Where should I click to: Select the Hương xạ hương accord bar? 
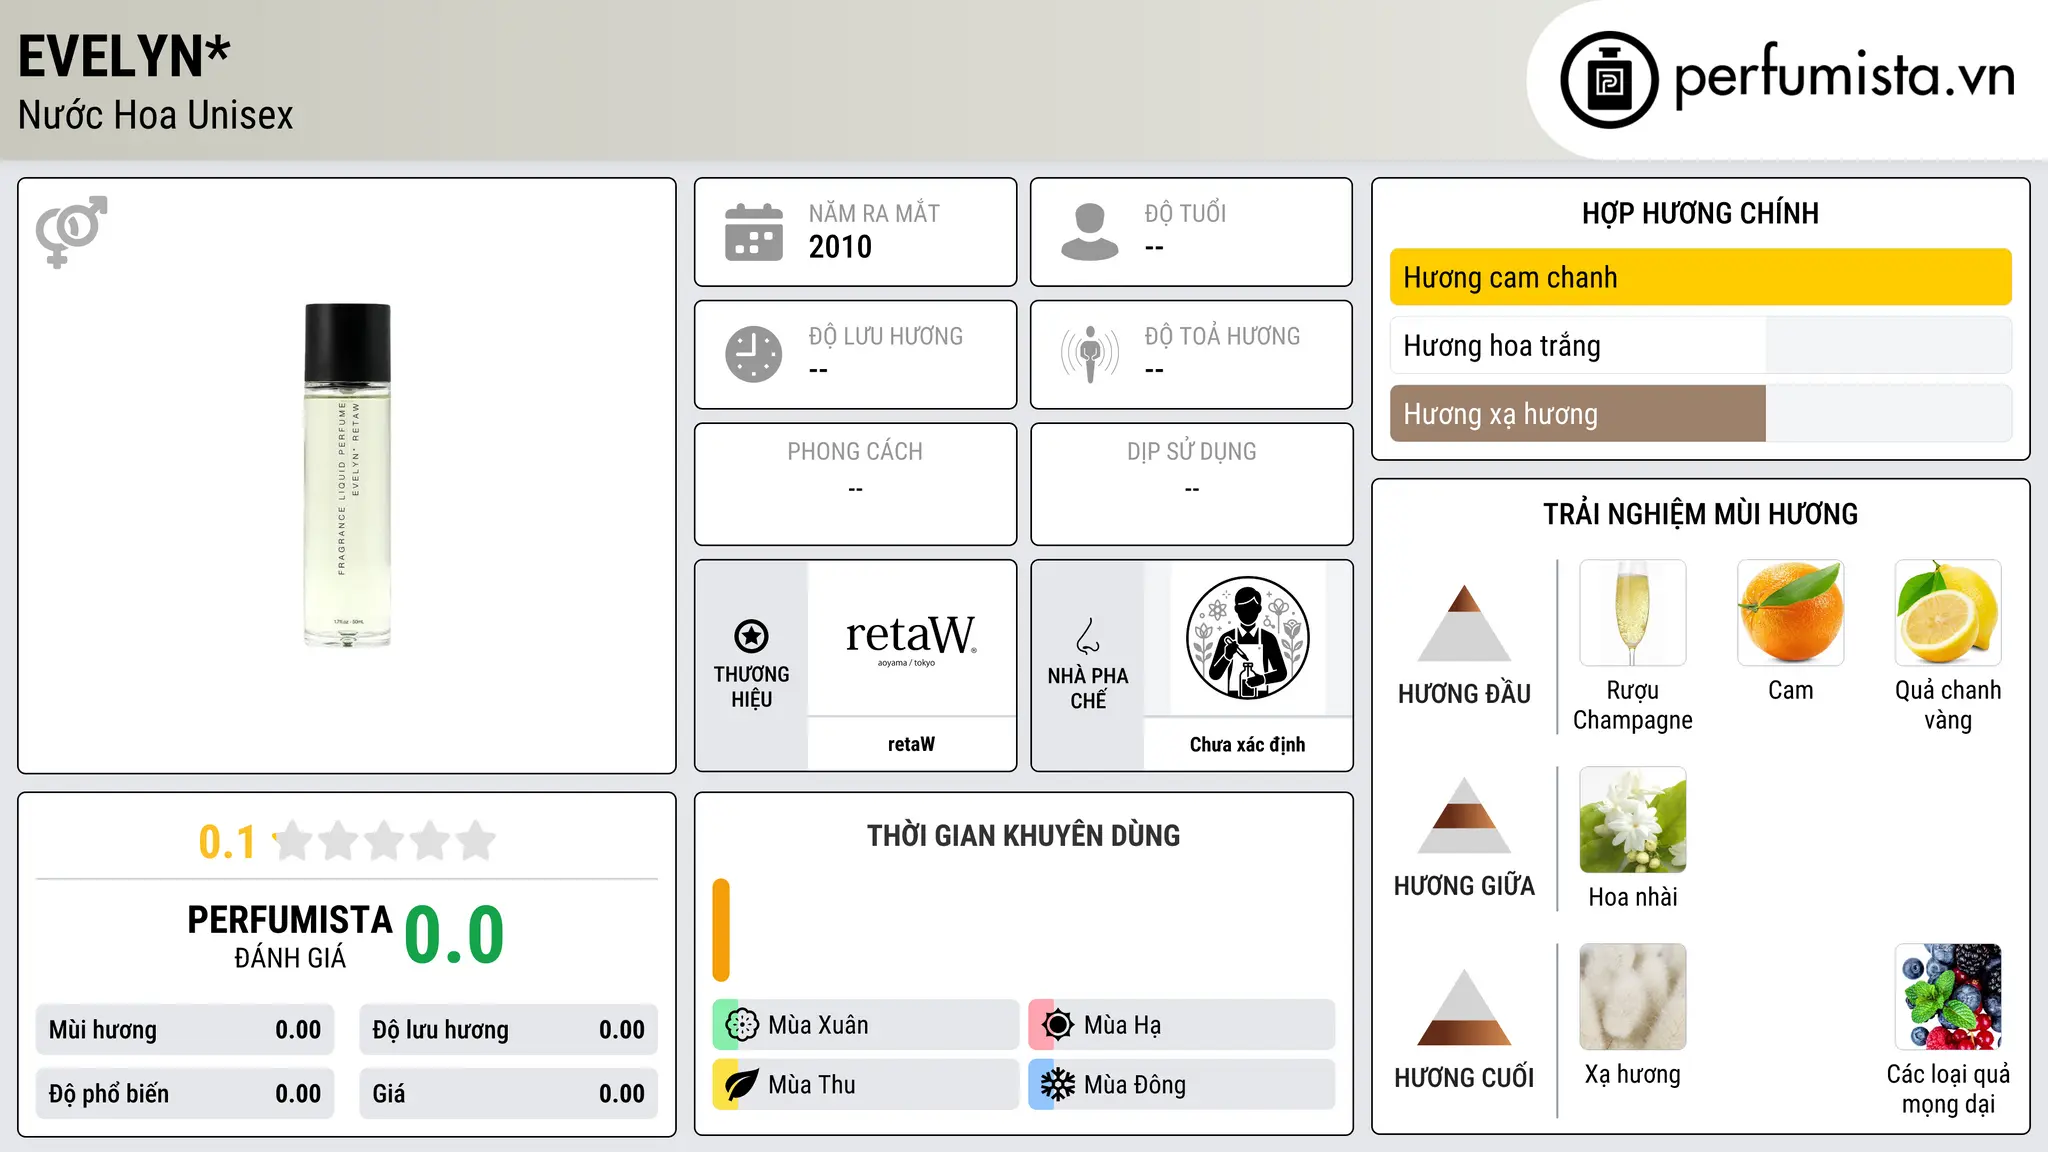tap(1700, 413)
